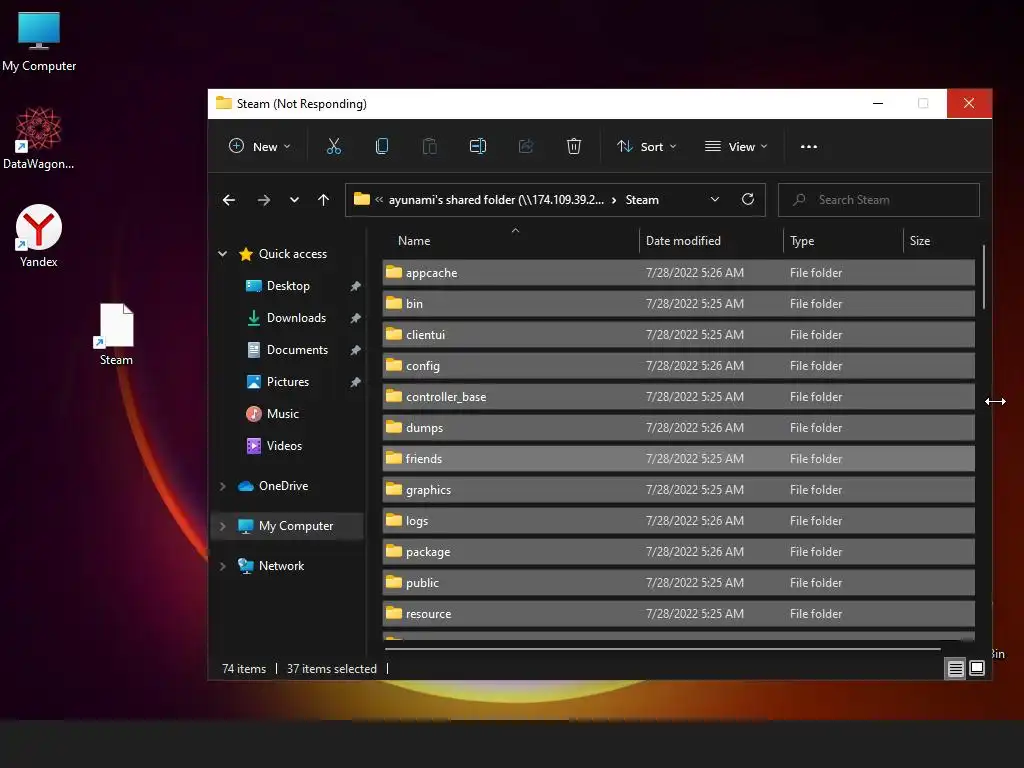
Task: Open the Sort options dropdown
Action: pos(647,146)
